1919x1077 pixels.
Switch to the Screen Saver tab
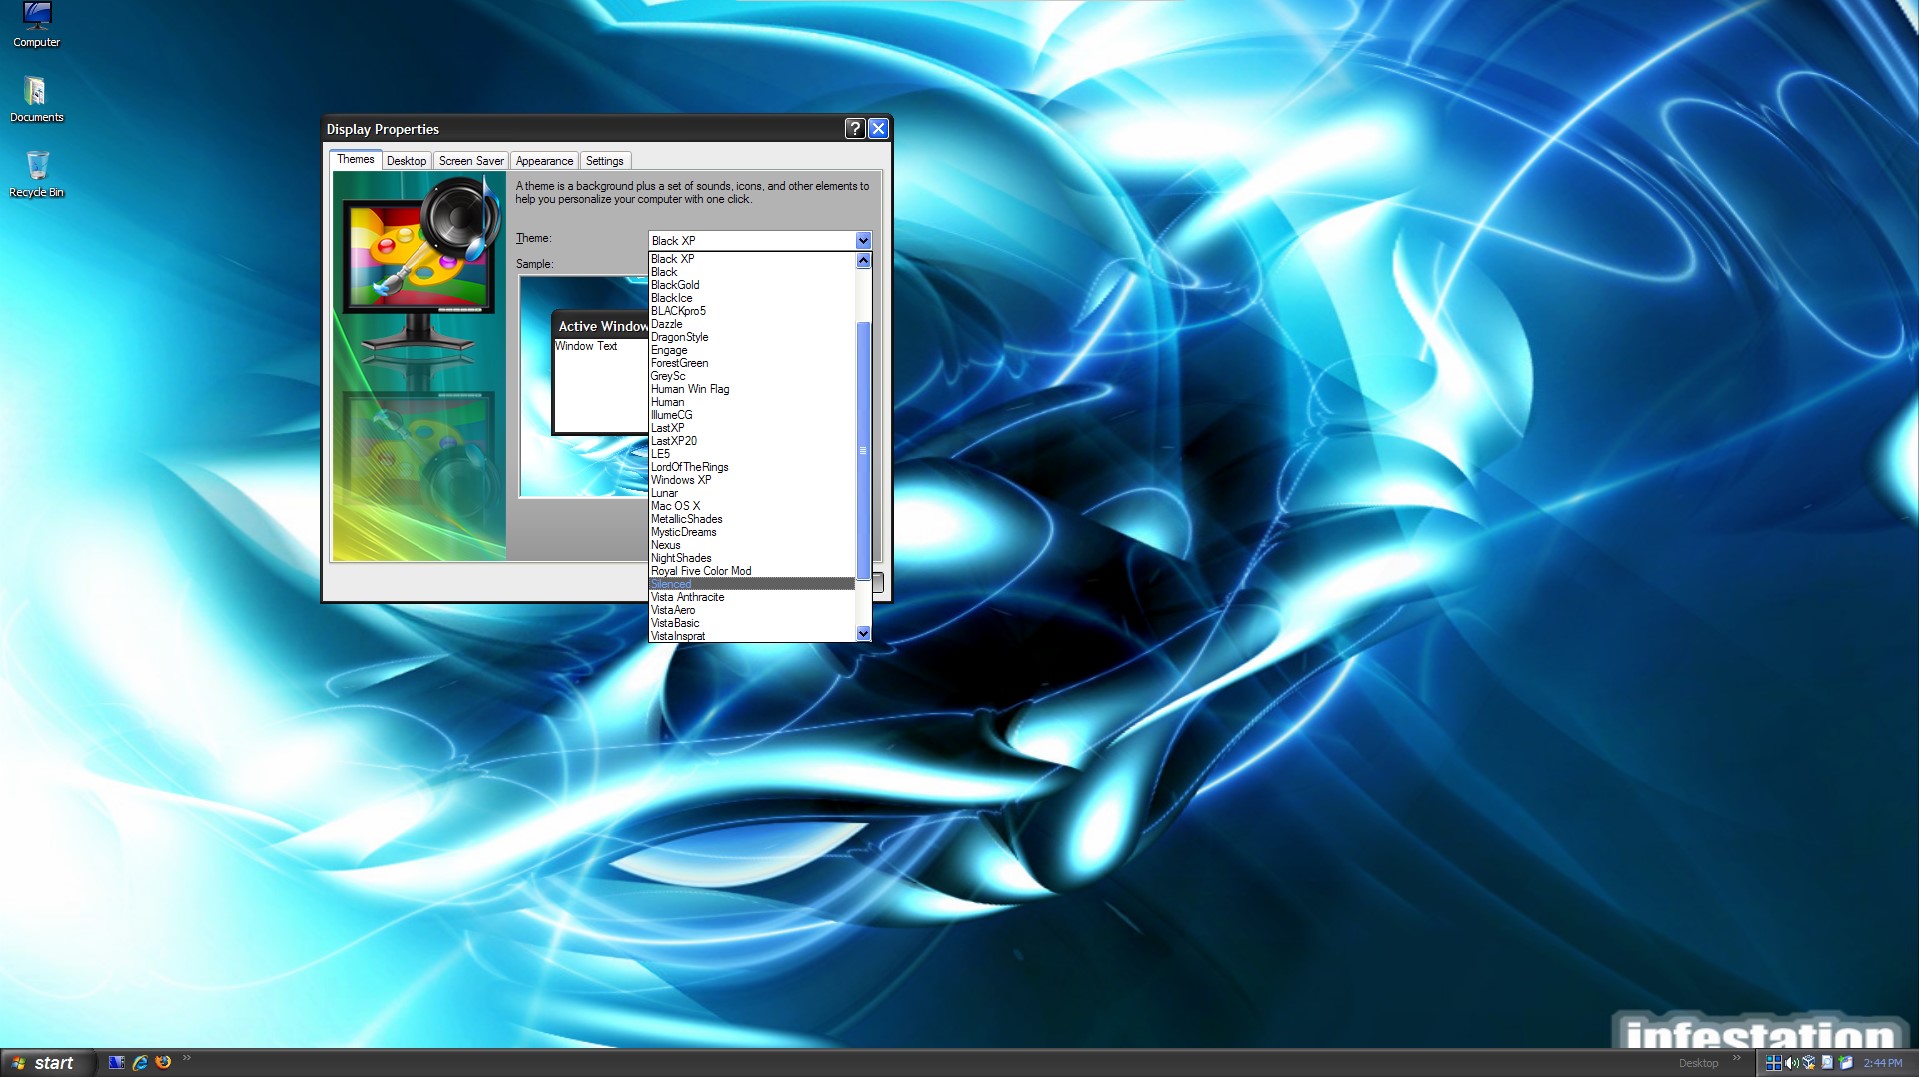point(471,161)
